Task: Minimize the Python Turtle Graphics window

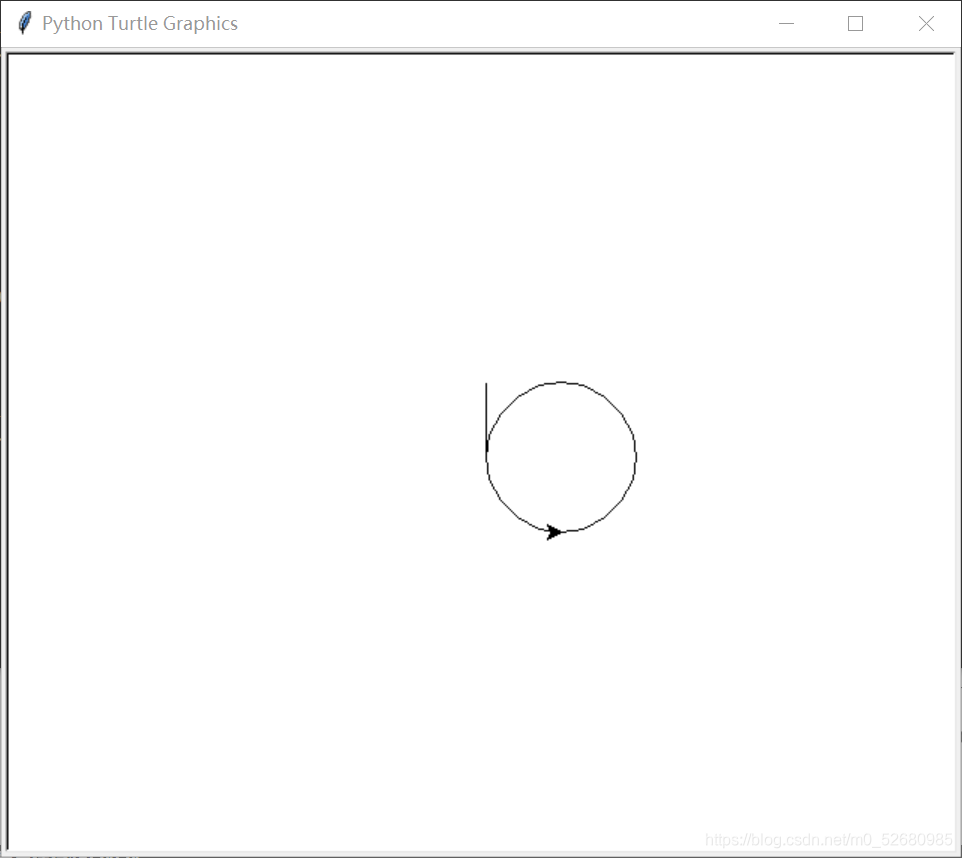Action: pyautogui.click(x=786, y=23)
